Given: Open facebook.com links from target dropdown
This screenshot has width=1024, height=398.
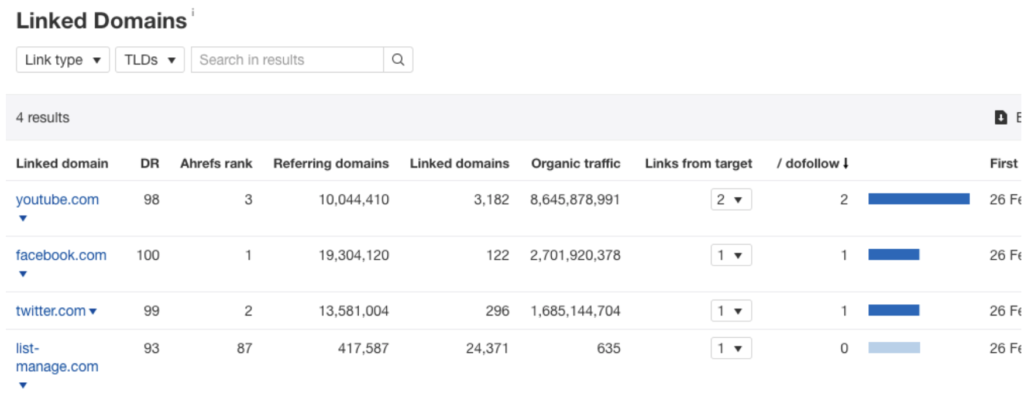Looking at the screenshot, I should (x=731, y=255).
